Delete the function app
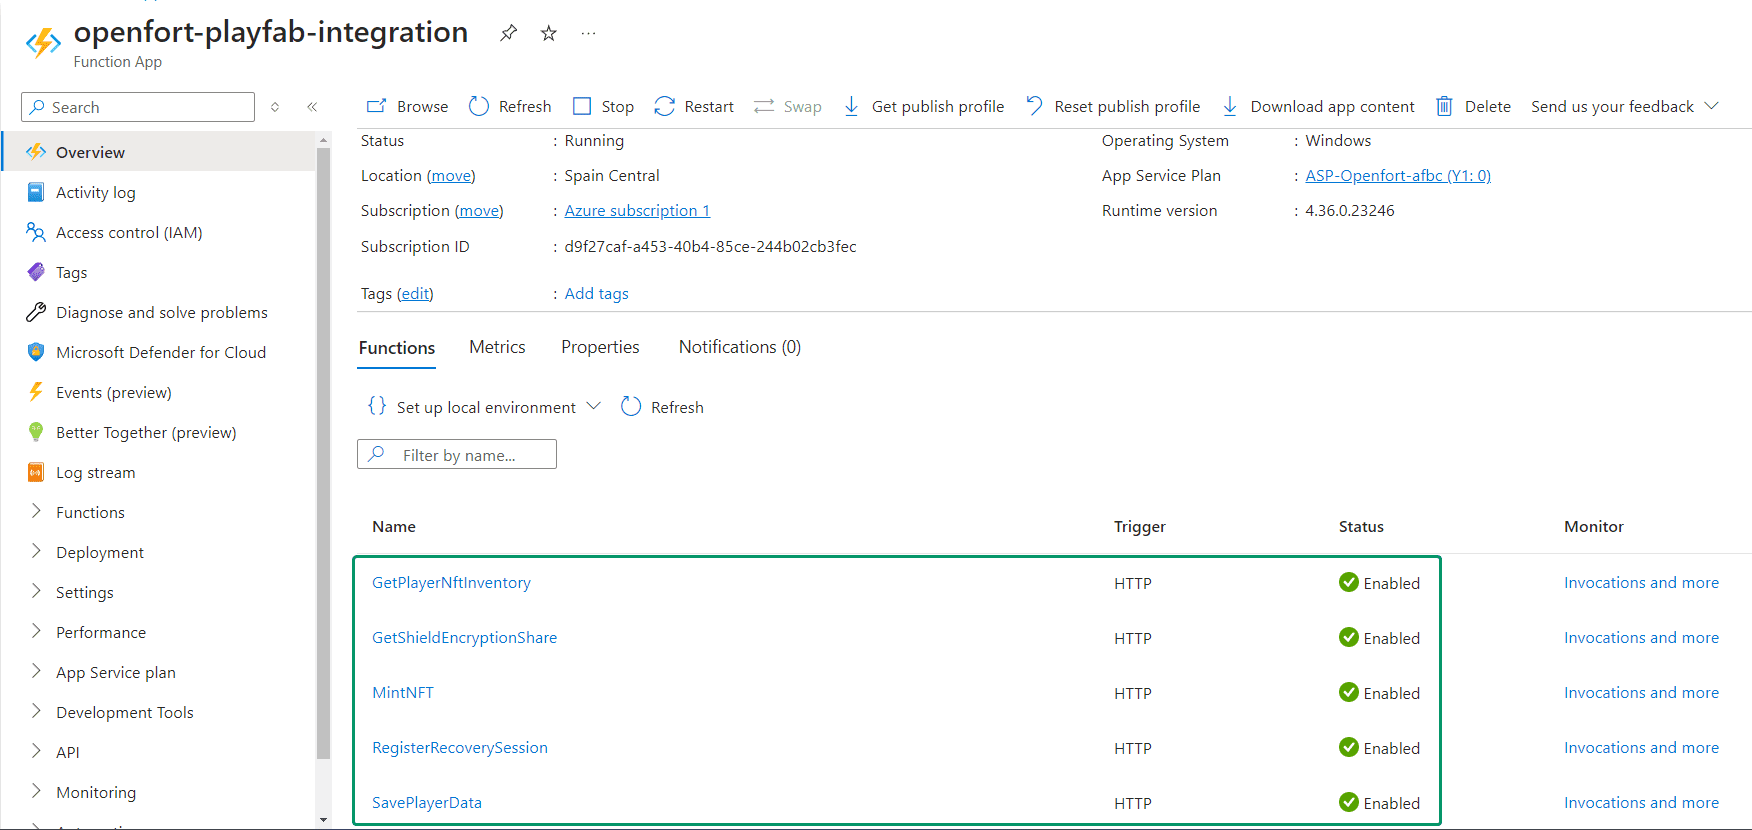1752x830 pixels. (x=1473, y=106)
